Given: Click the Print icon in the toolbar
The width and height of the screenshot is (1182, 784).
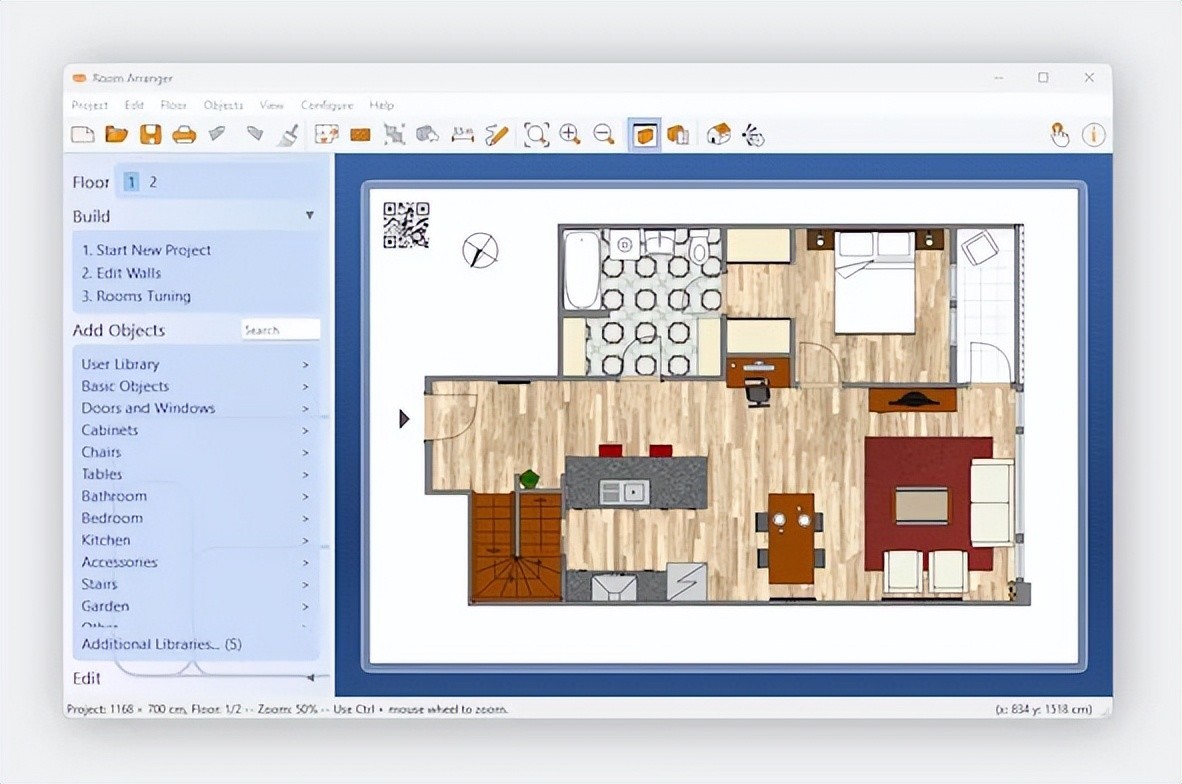Looking at the screenshot, I should coord(184,135).
